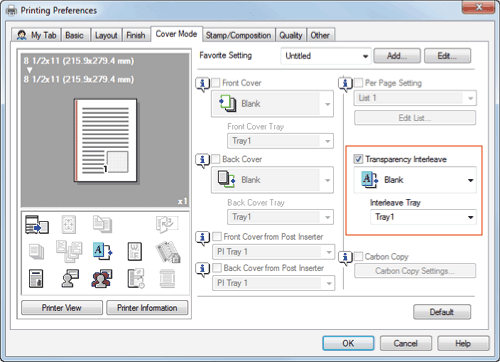Click the dimmed stacked sheets icon
The image size is (500, 362).
[x=36, y=251]
